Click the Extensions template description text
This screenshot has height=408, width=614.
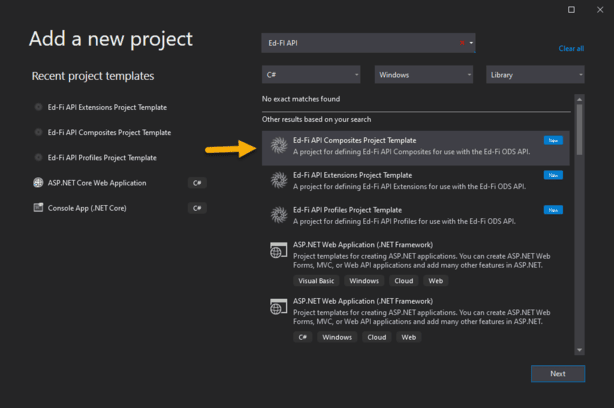click(409, 186)
